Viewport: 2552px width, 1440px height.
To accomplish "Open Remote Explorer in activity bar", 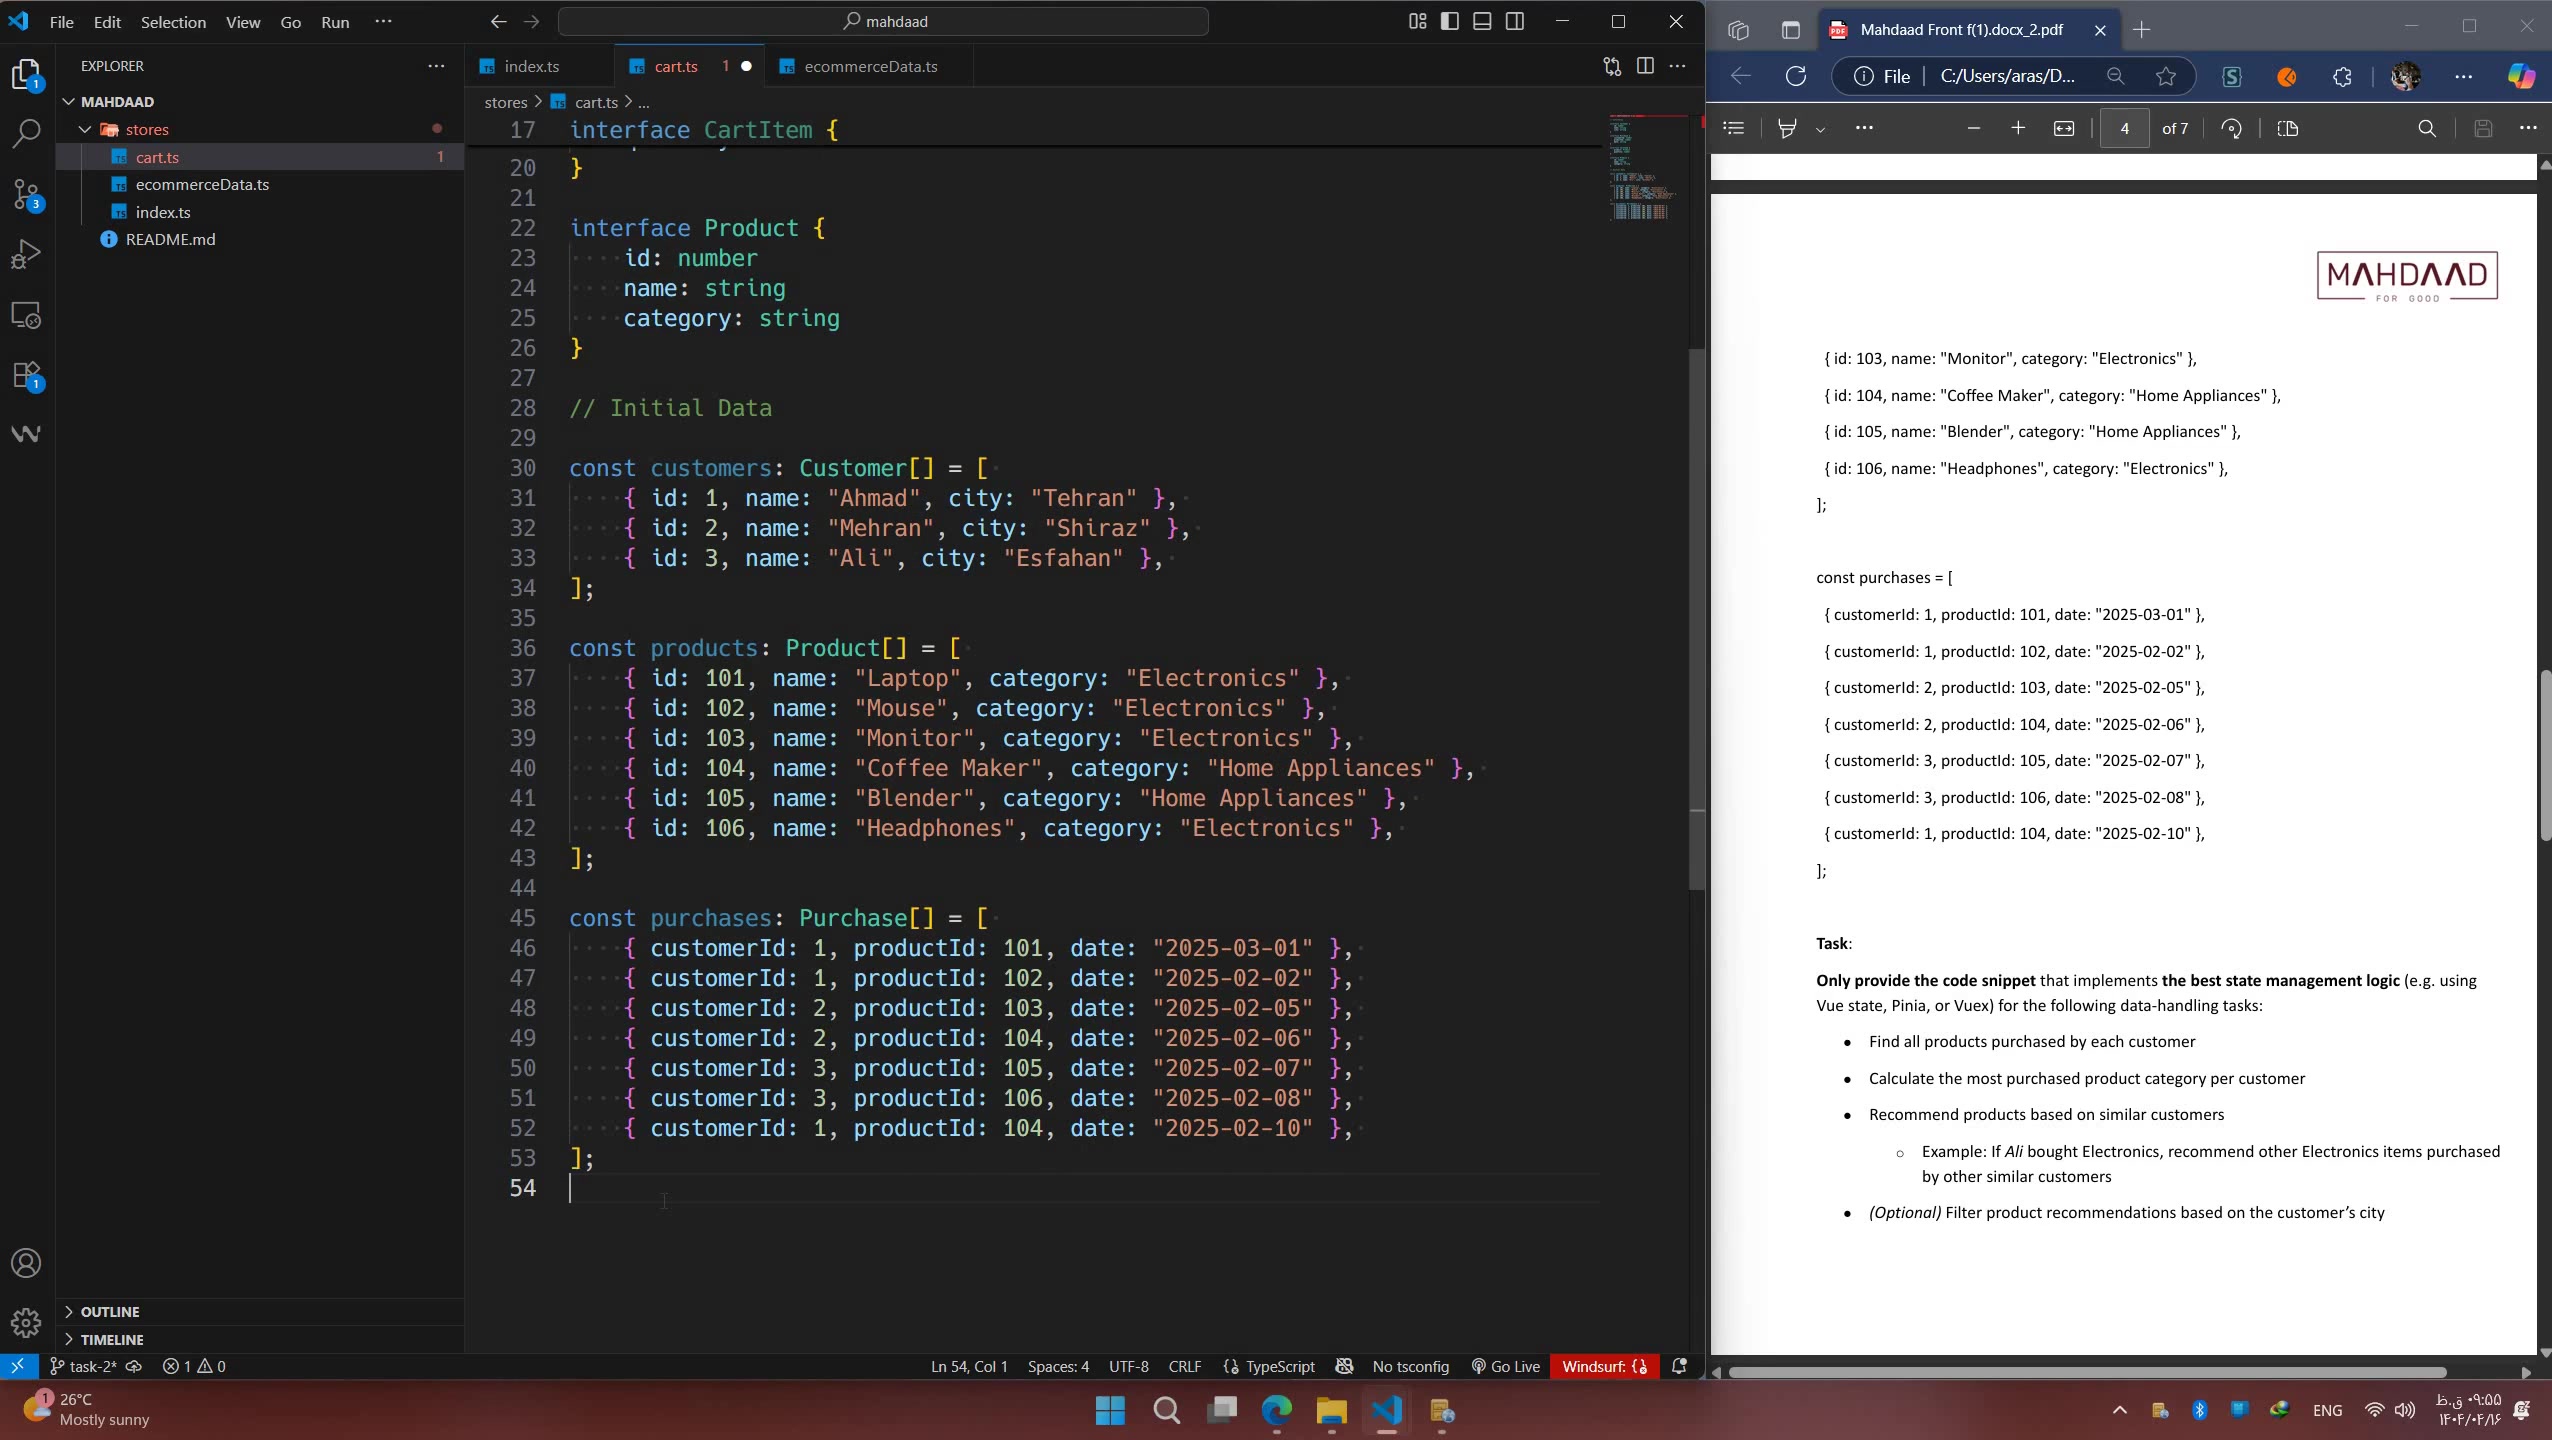I will [26, 316].
